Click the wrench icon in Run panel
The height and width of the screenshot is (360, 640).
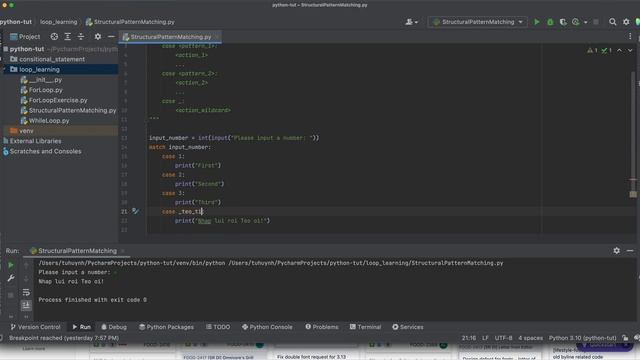[x=11, y=278]
